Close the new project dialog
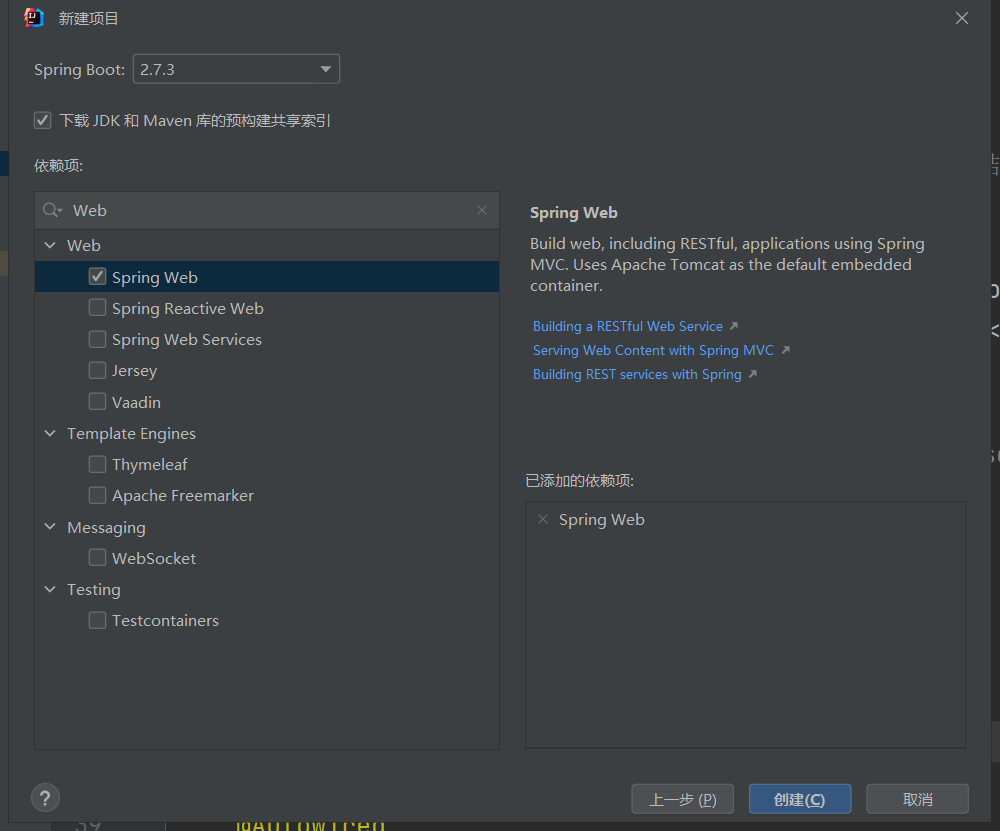The width and height of the screenshot is (1000, 831). [962, 18]
